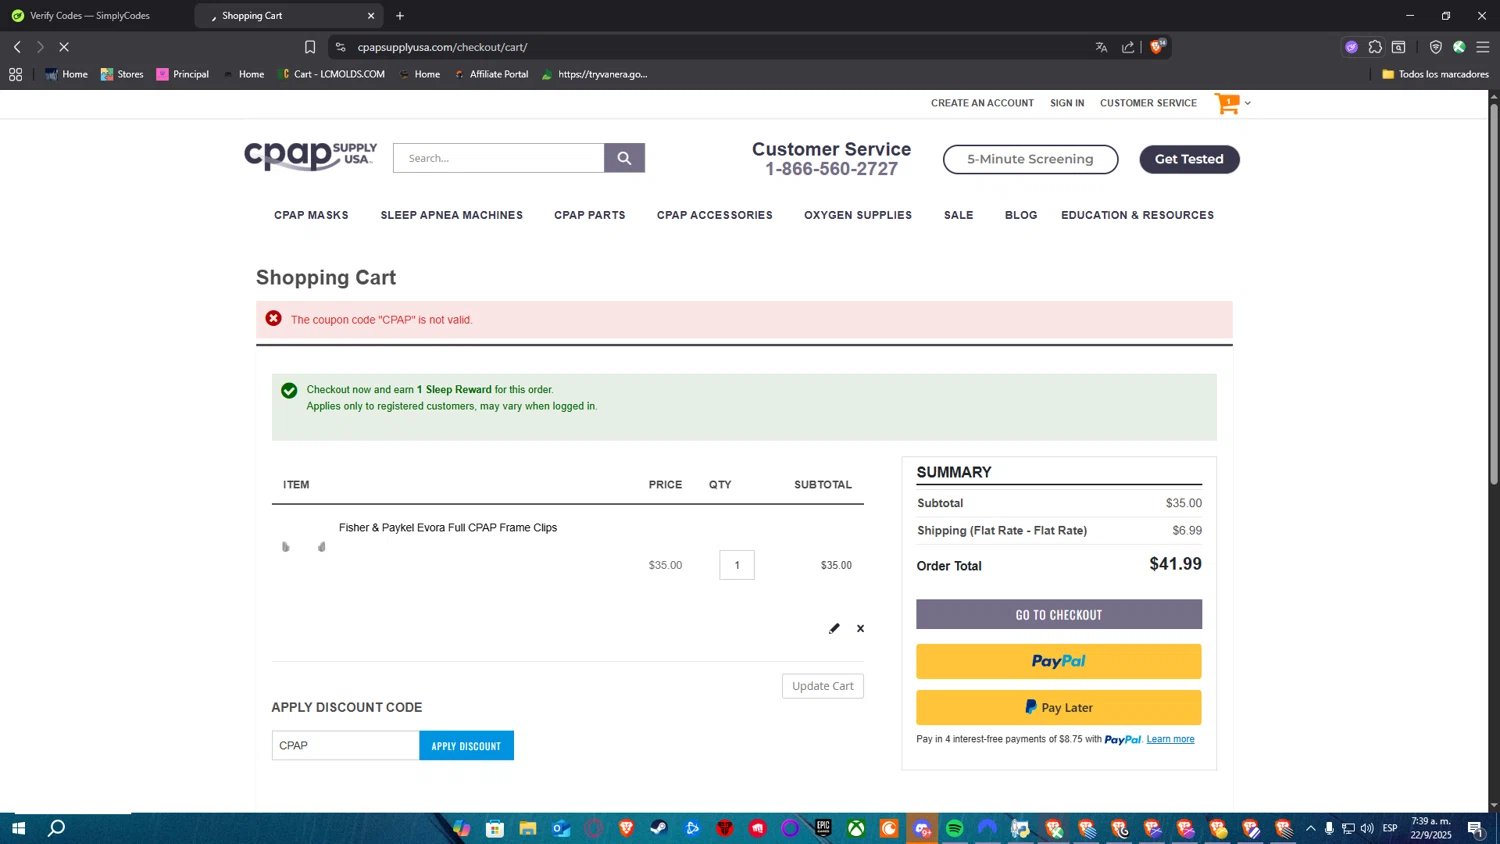Open Education & Resources menu
The image size is (1500, 844).
click(1137, 215)
